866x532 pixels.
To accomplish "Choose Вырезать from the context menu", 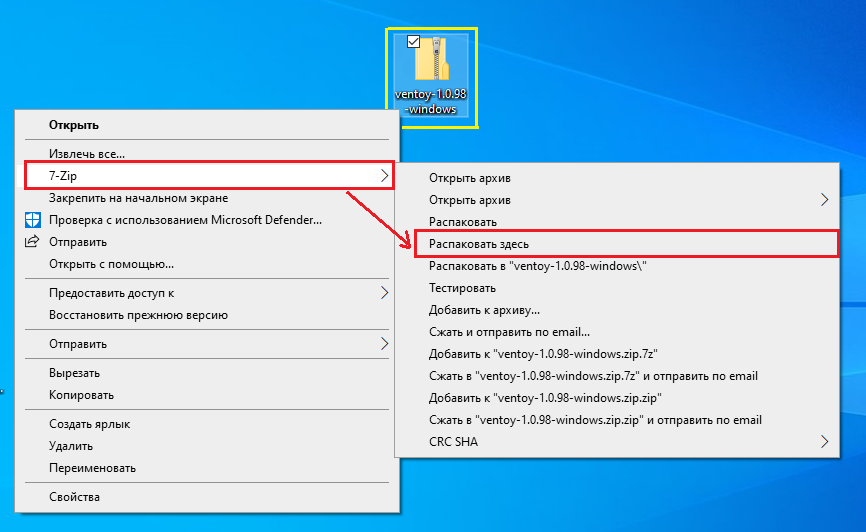I will click(207, 373).
